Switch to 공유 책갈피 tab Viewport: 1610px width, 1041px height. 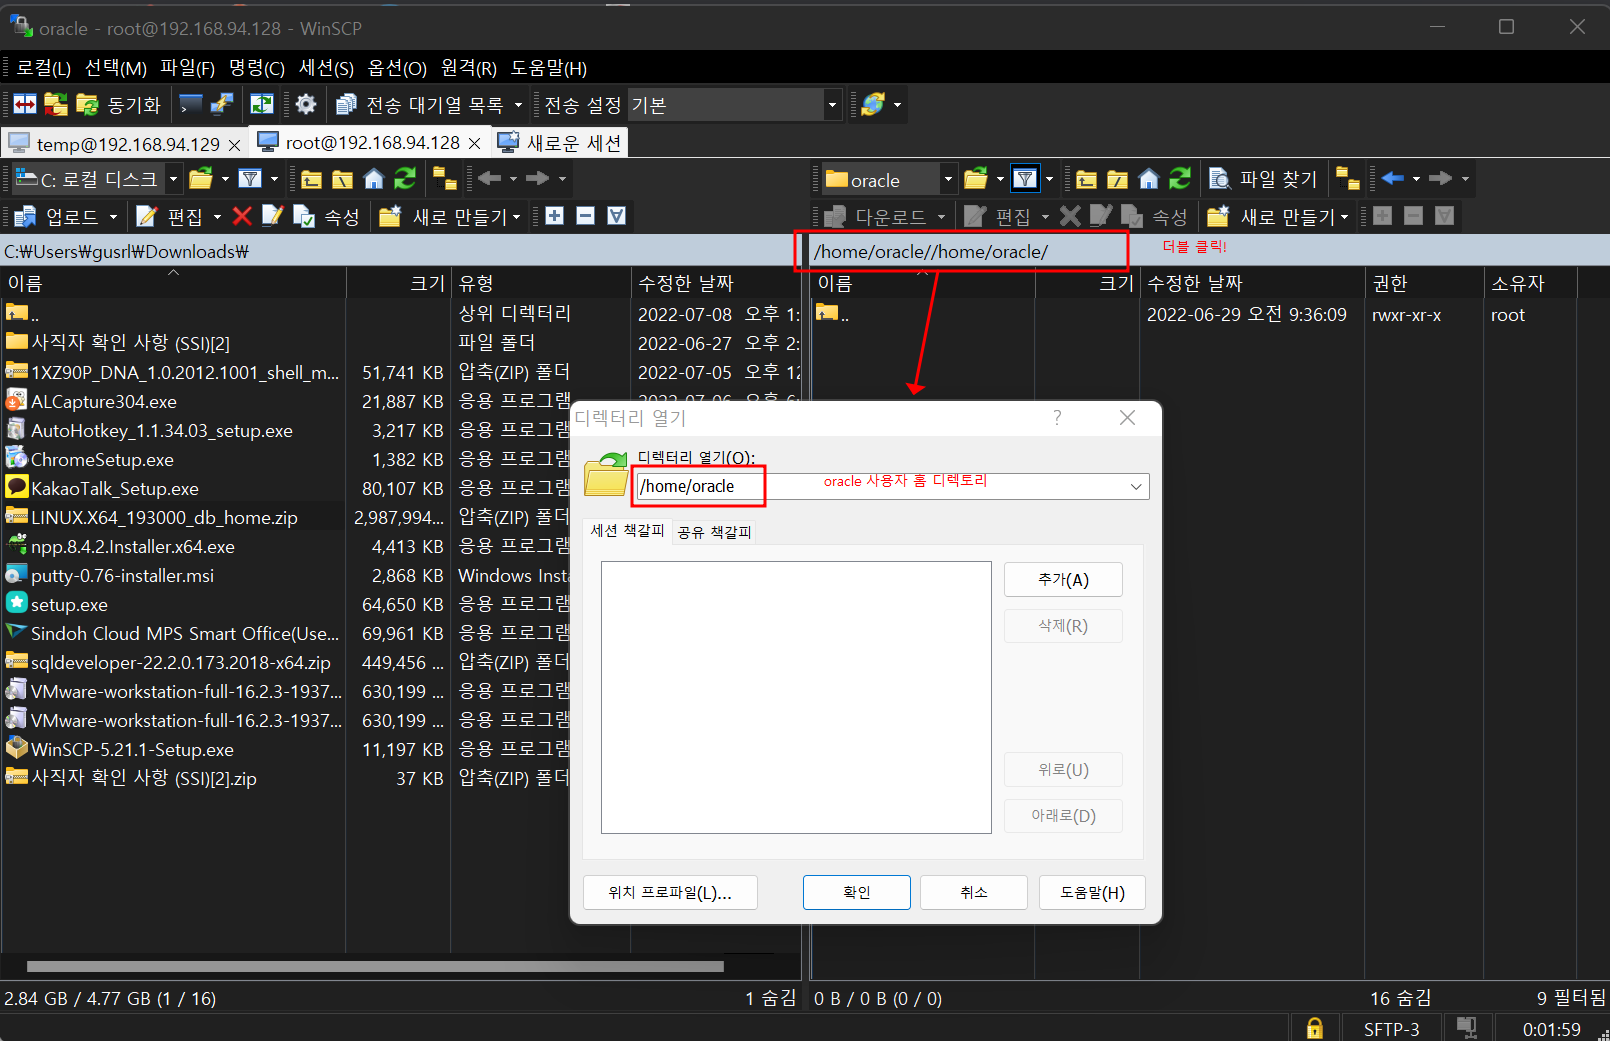pos(714,532)
